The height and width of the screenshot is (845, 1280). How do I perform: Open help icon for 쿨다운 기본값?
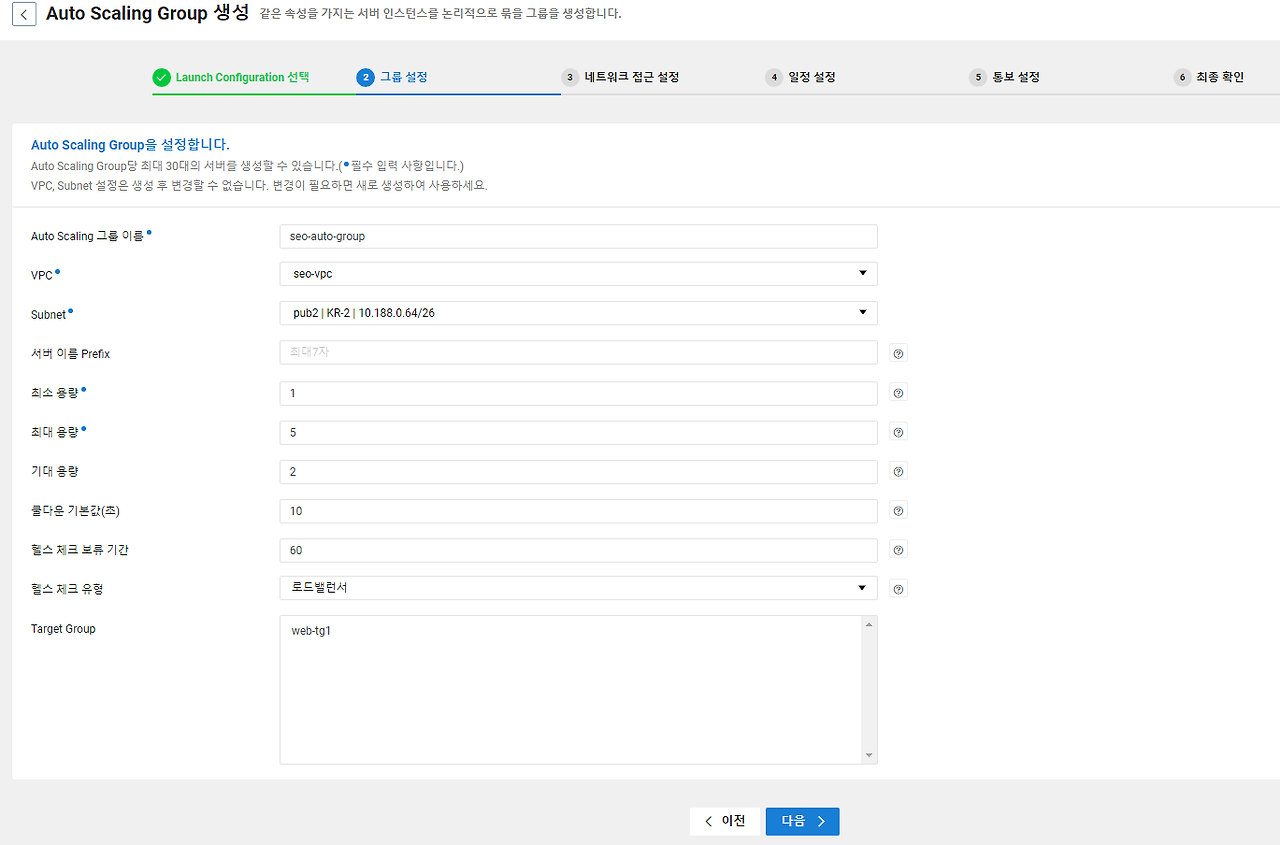(898, 511)
